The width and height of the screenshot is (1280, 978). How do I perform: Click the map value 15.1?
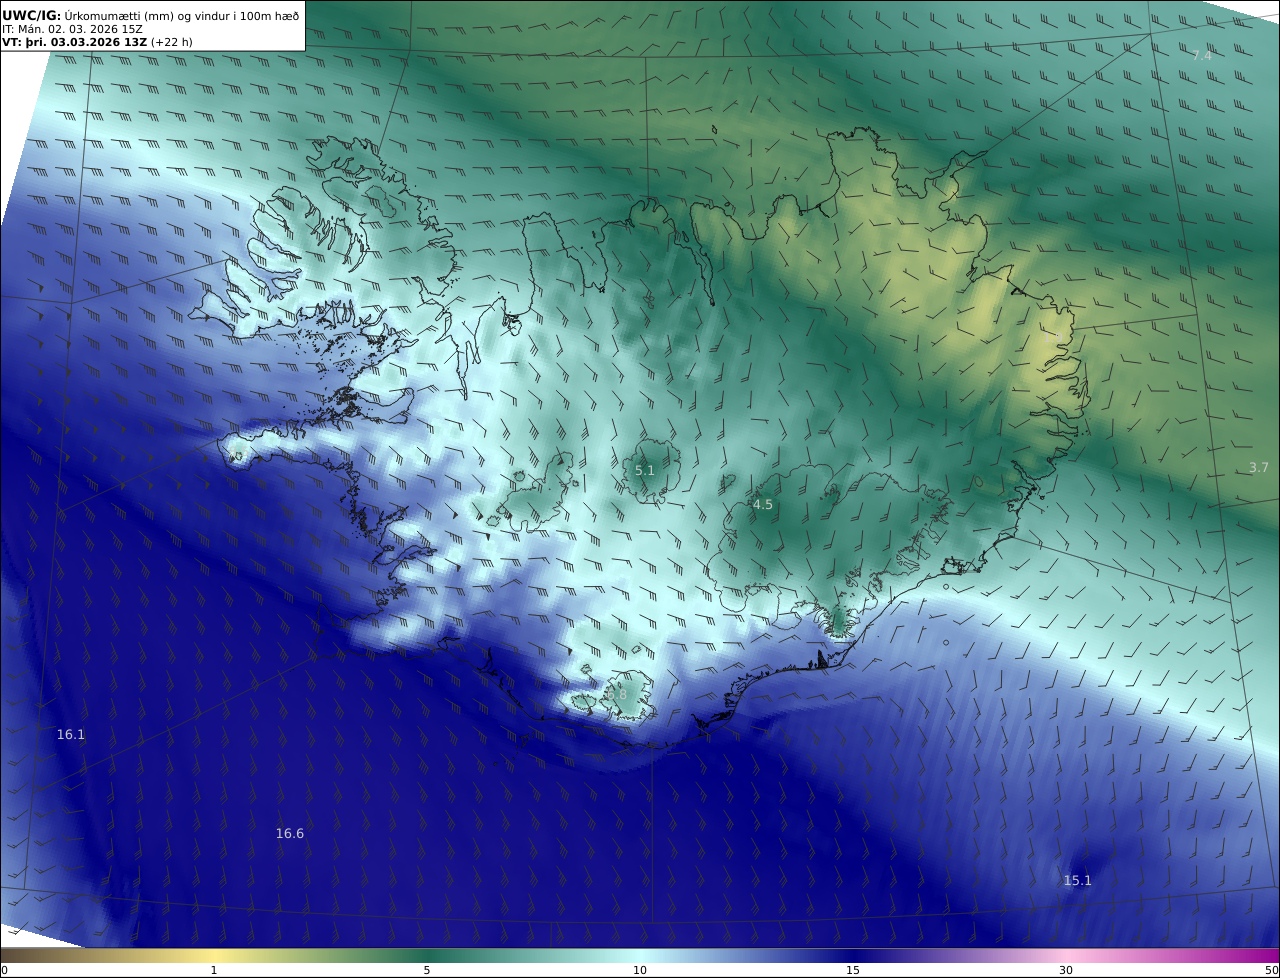(1077, 880)
